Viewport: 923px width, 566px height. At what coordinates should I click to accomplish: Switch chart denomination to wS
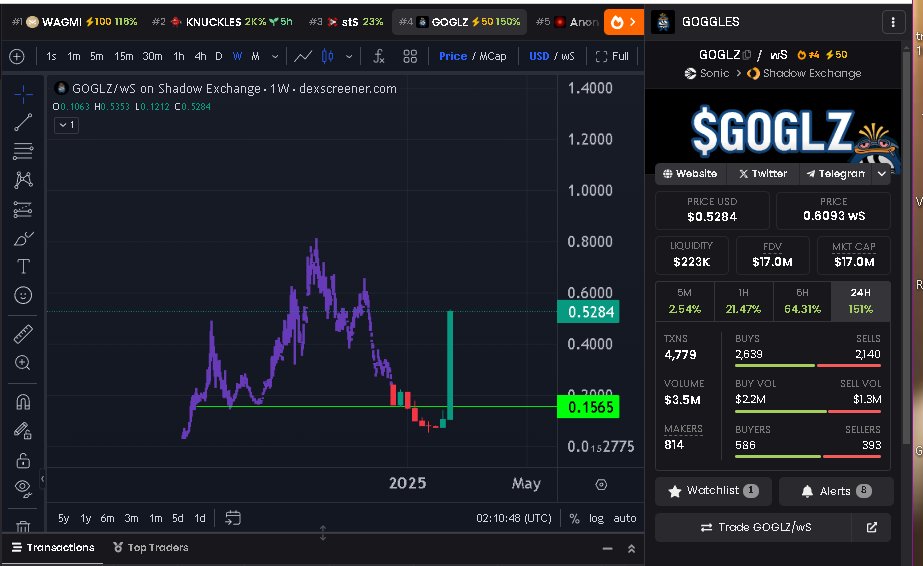pos(567,56)
